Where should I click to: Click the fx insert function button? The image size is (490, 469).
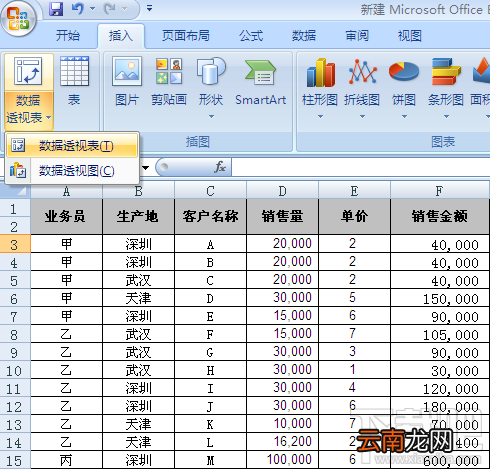[220, 167]
